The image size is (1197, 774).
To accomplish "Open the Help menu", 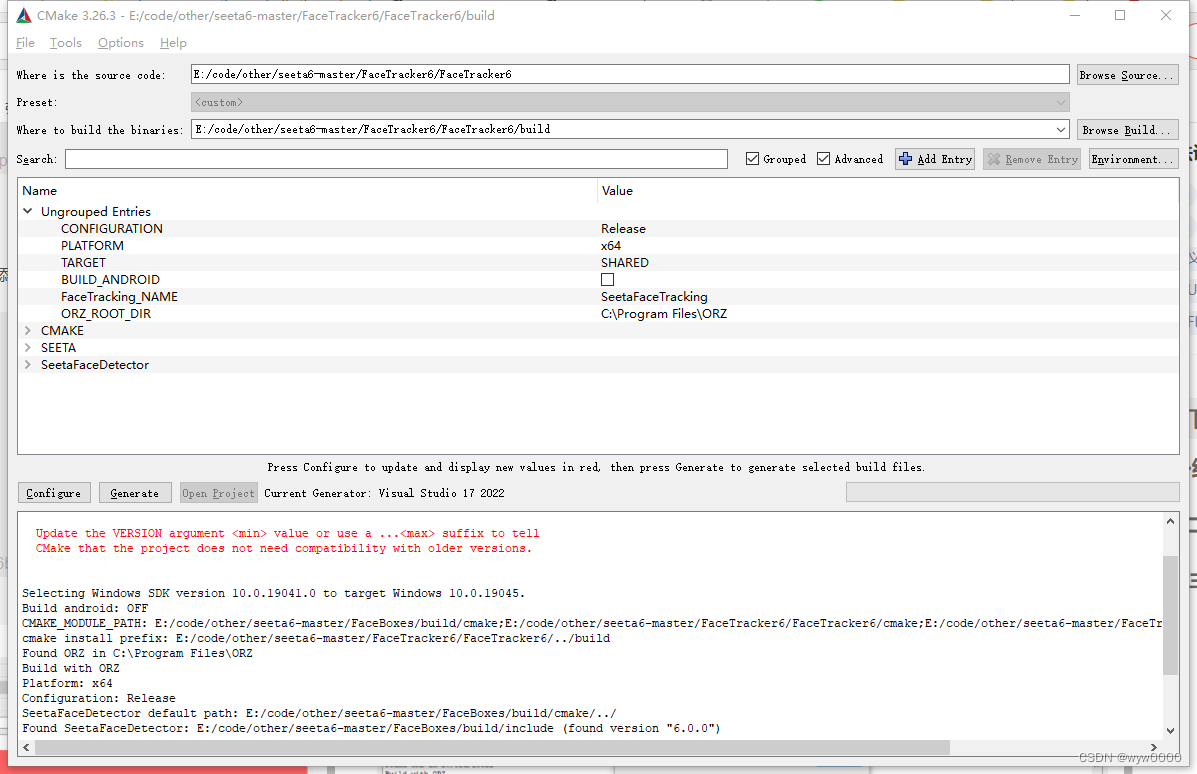I will [x=173, y=43].
